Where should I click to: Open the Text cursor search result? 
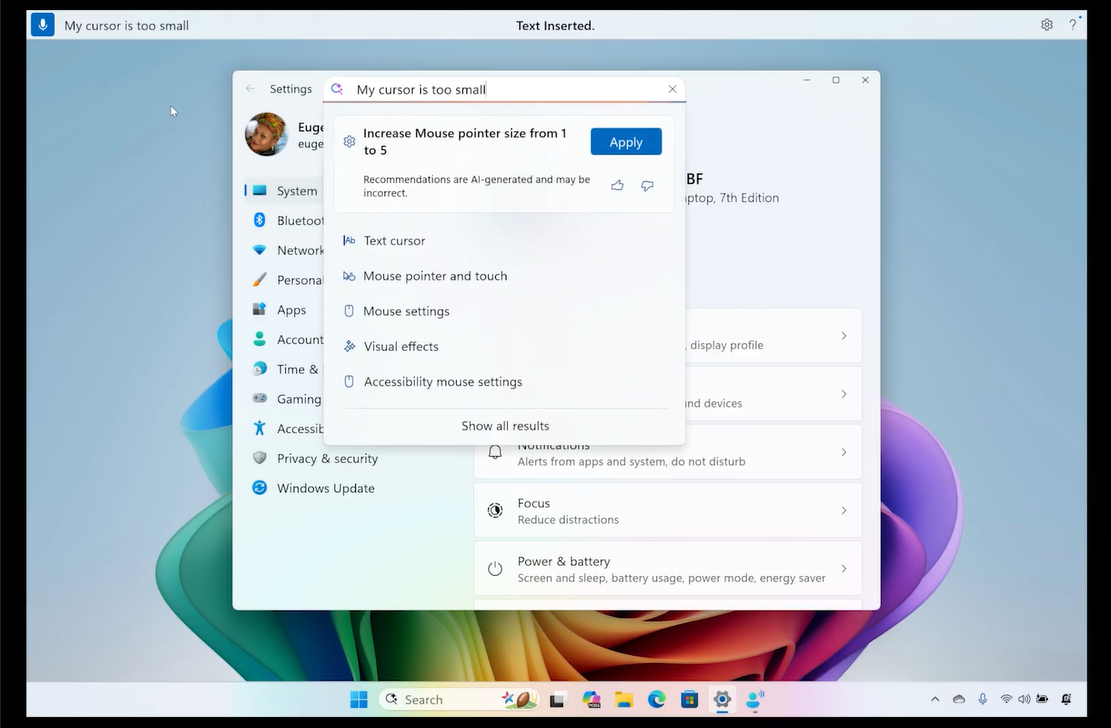394,240
